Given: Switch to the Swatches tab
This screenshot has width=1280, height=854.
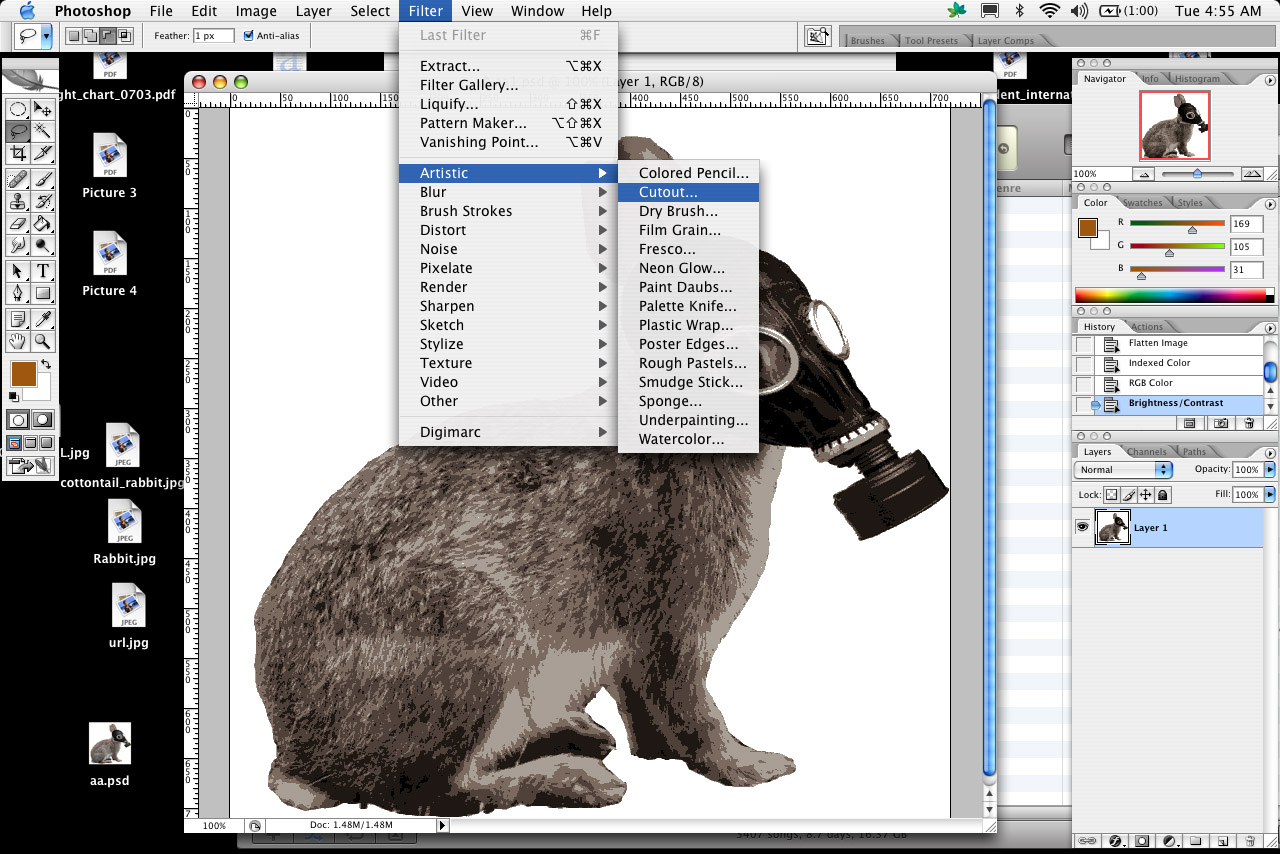Looking at the screenshot, I should click(1141, 203).
